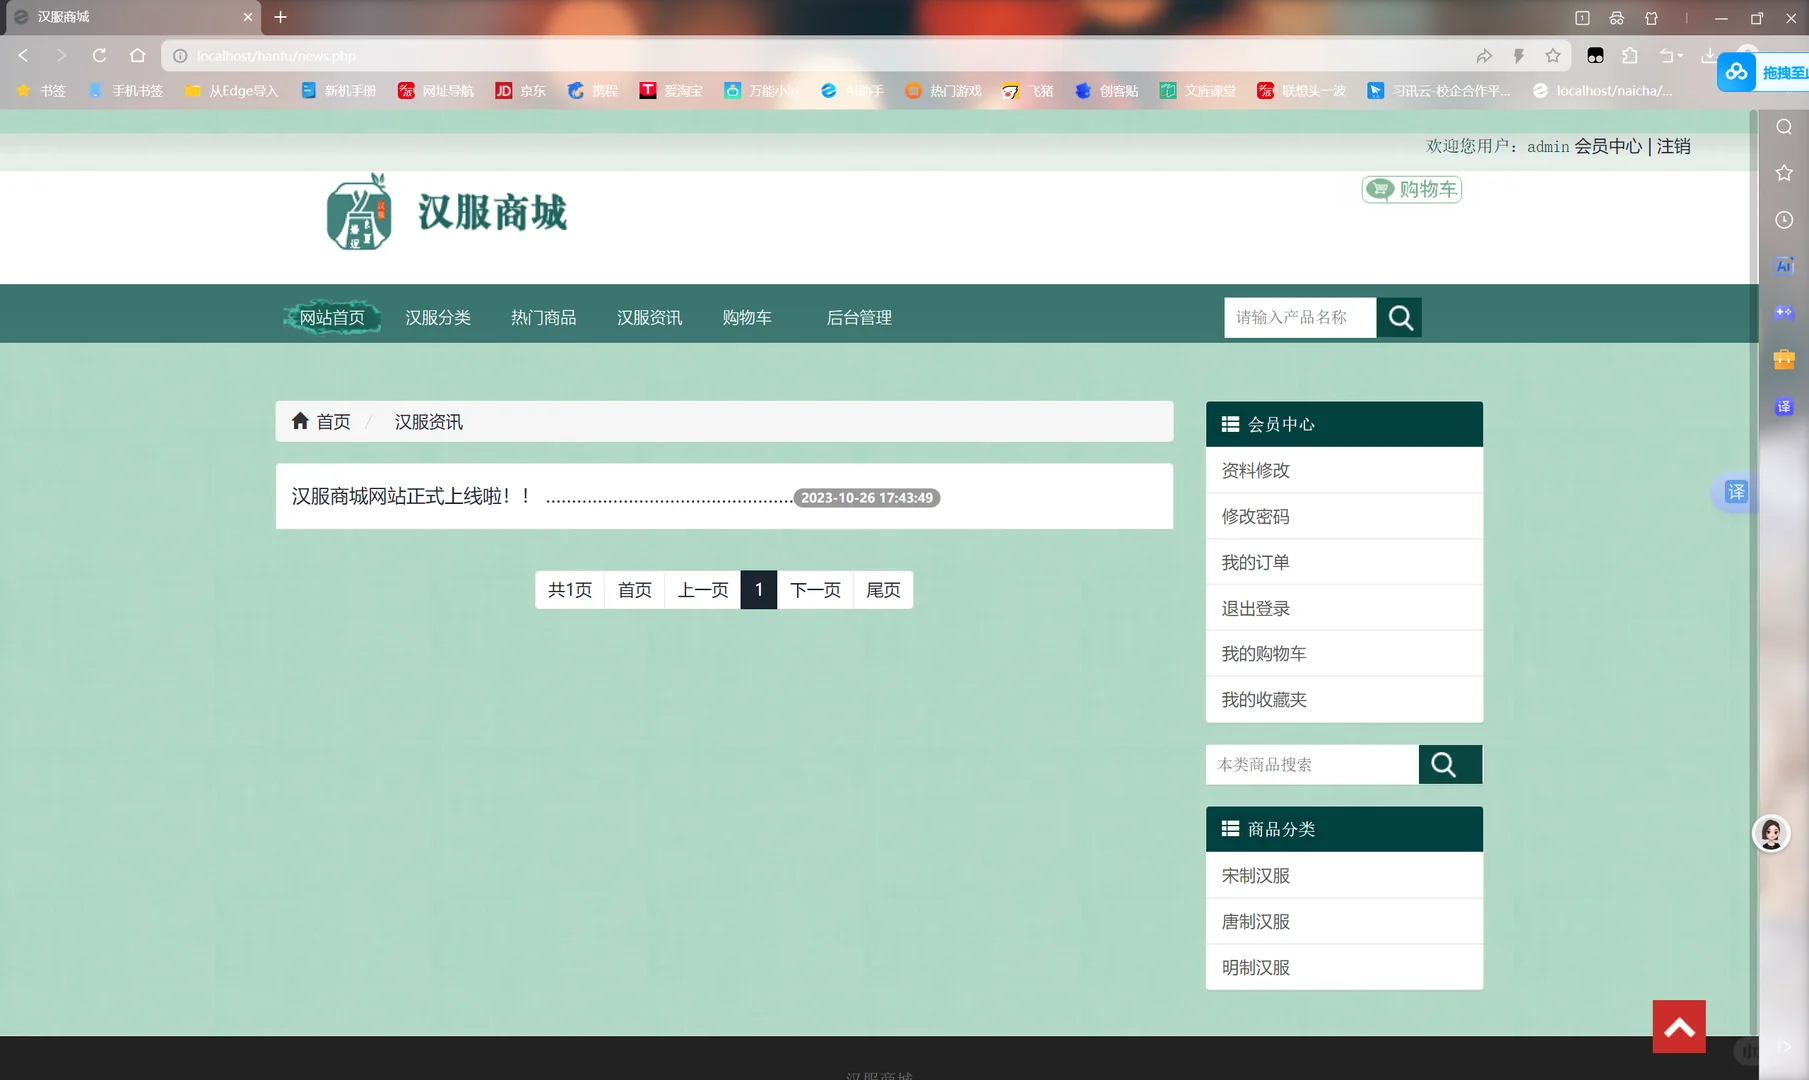Open 我的购物车 in member center
This screenshot has height=1080, width=1809.
1344,654
